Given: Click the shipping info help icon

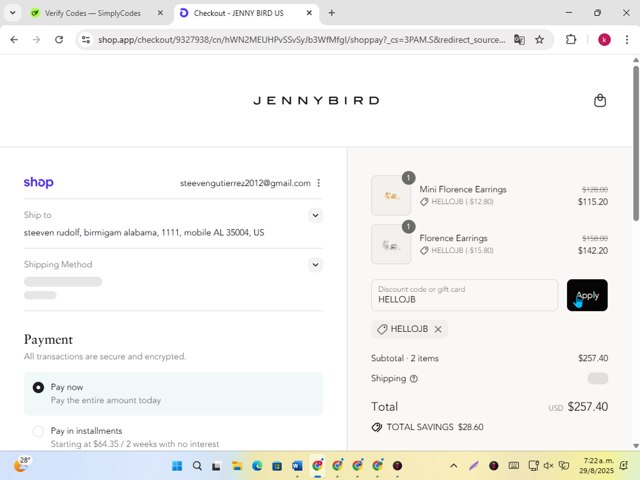Looking at the screenshot, I should point(413,379).
